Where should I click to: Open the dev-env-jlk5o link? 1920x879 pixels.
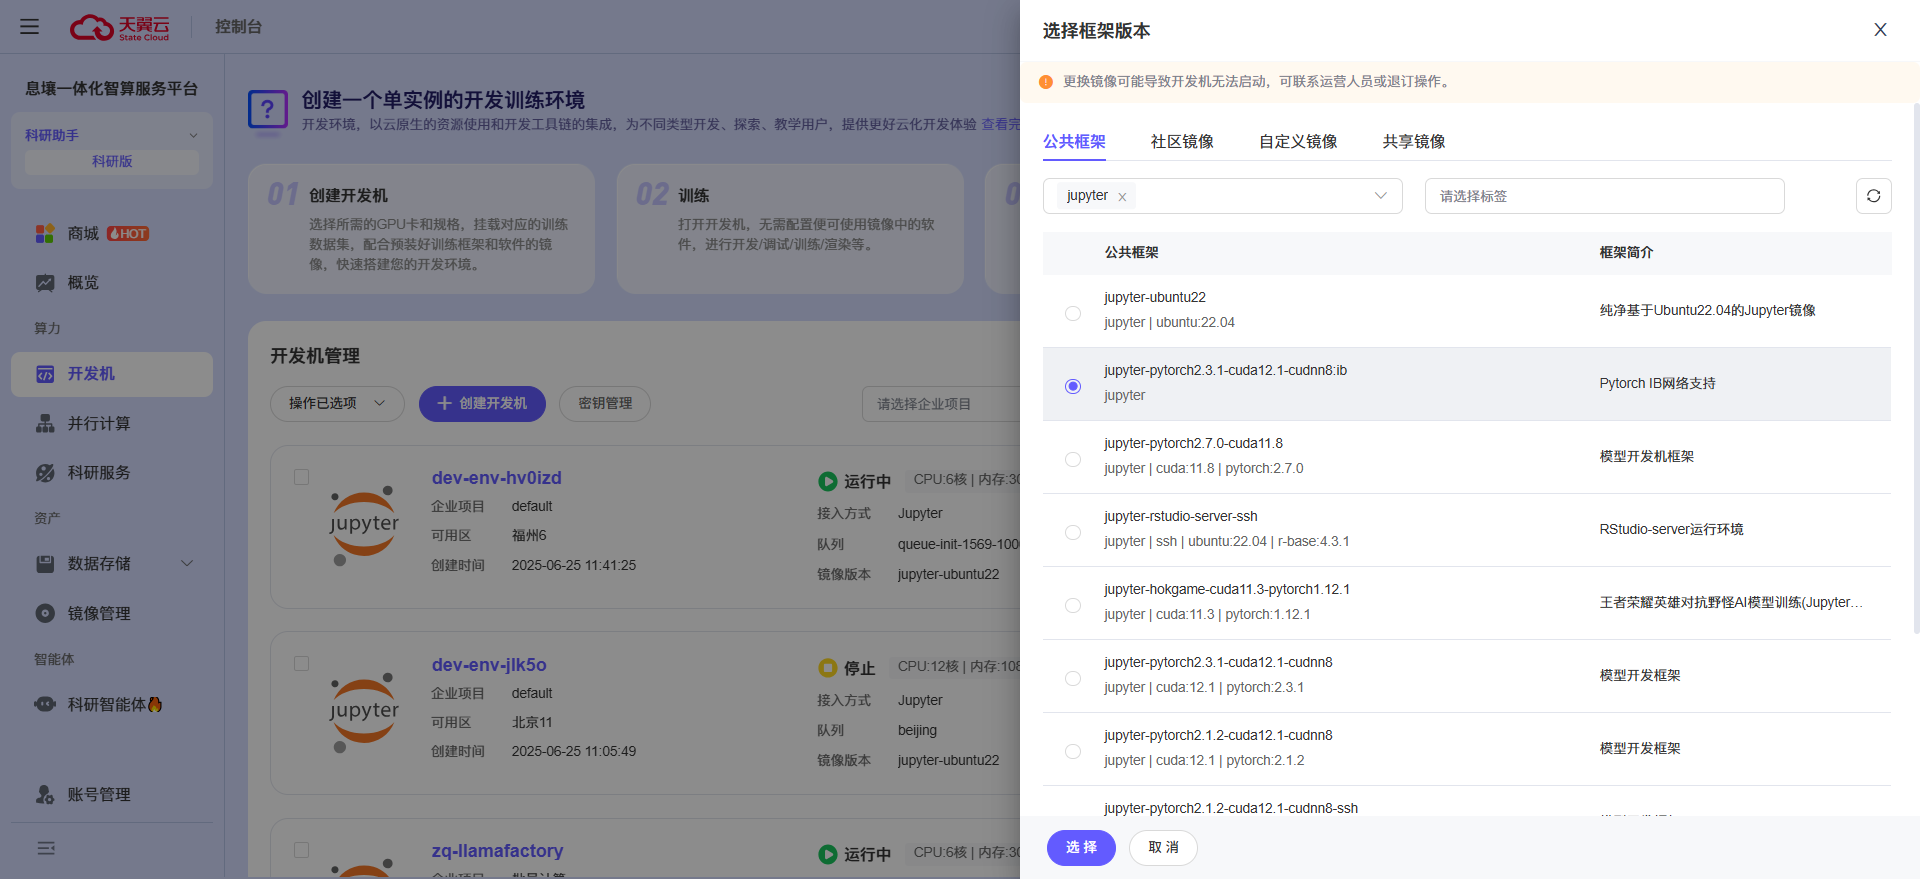tap(489, 665)
